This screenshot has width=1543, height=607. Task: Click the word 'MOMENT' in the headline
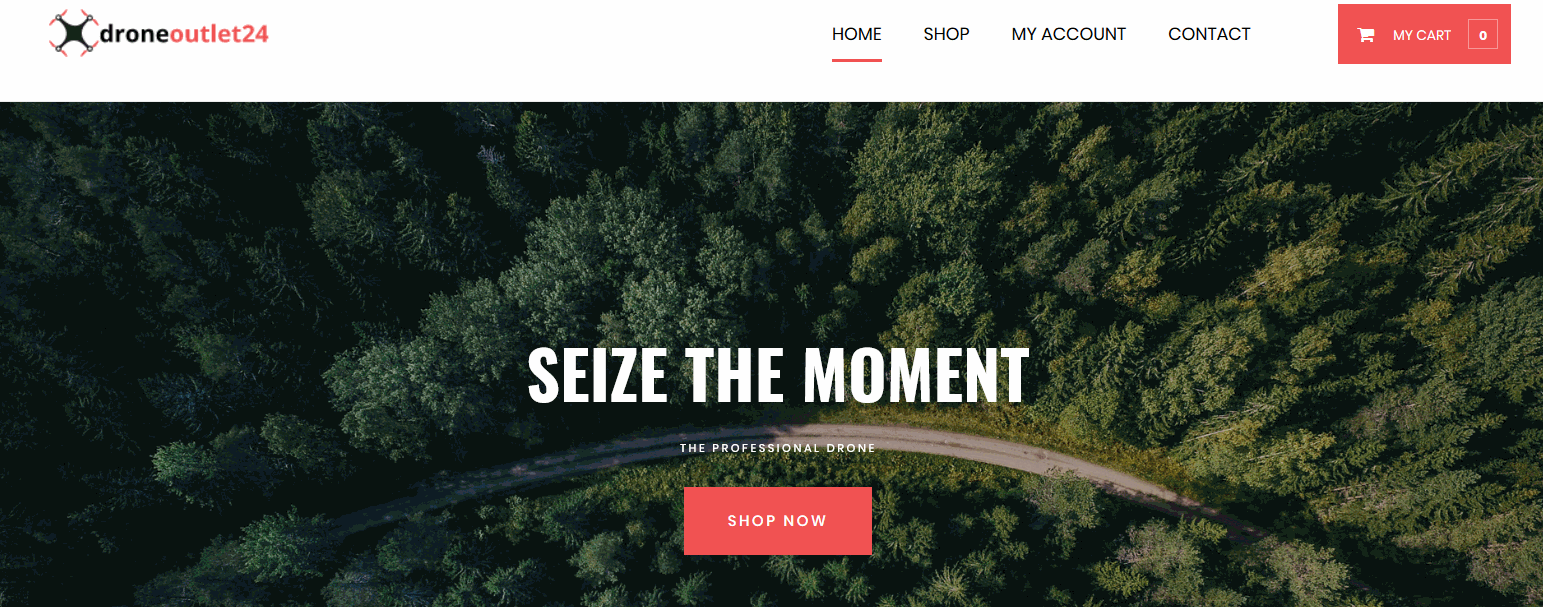click(x=916, y=375)
